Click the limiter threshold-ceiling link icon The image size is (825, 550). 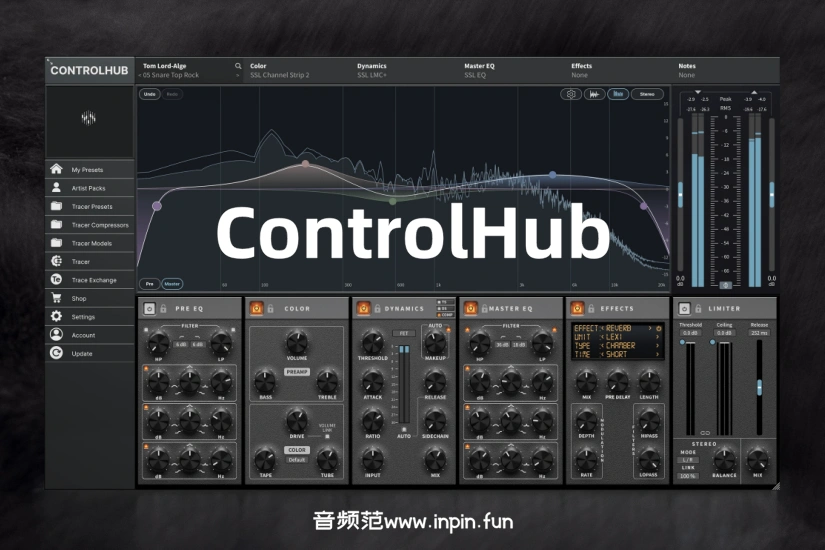click(x=705, y=433)
